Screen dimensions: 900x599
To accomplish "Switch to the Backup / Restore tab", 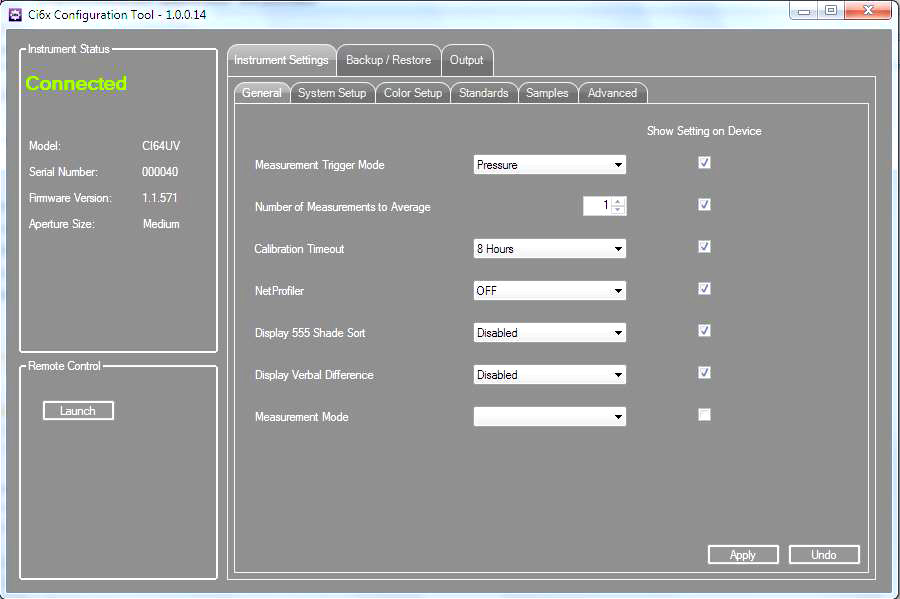I will click(389, 60).
